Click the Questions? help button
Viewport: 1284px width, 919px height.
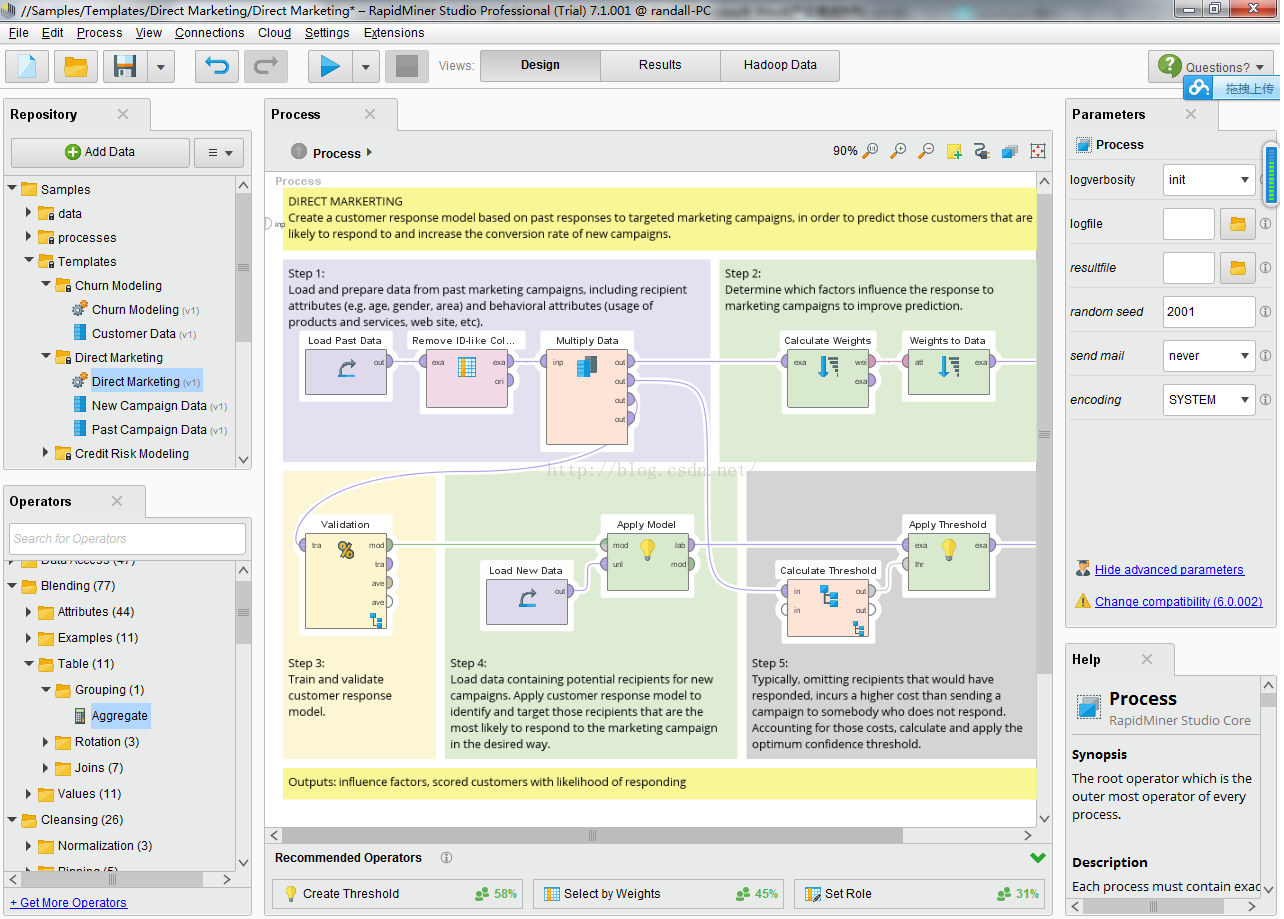coord(1211,67)
